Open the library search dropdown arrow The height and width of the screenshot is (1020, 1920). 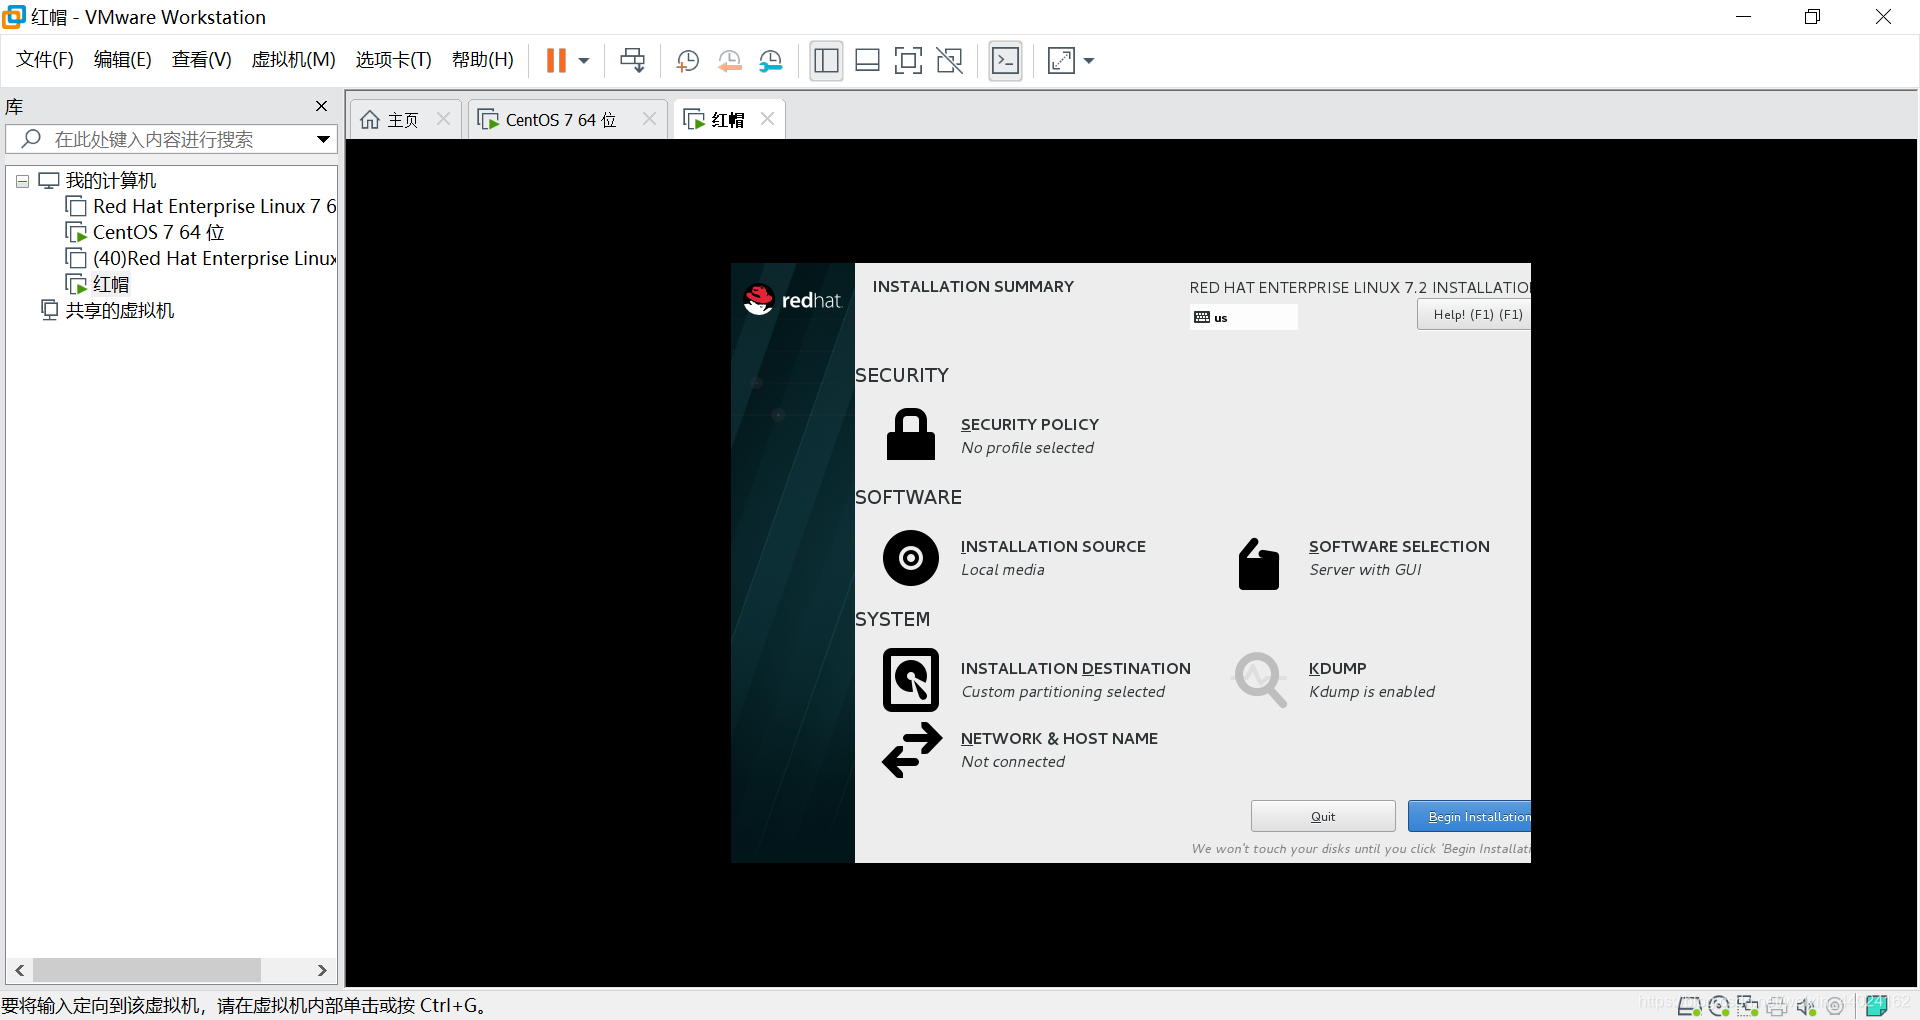[x=323, y=139]
